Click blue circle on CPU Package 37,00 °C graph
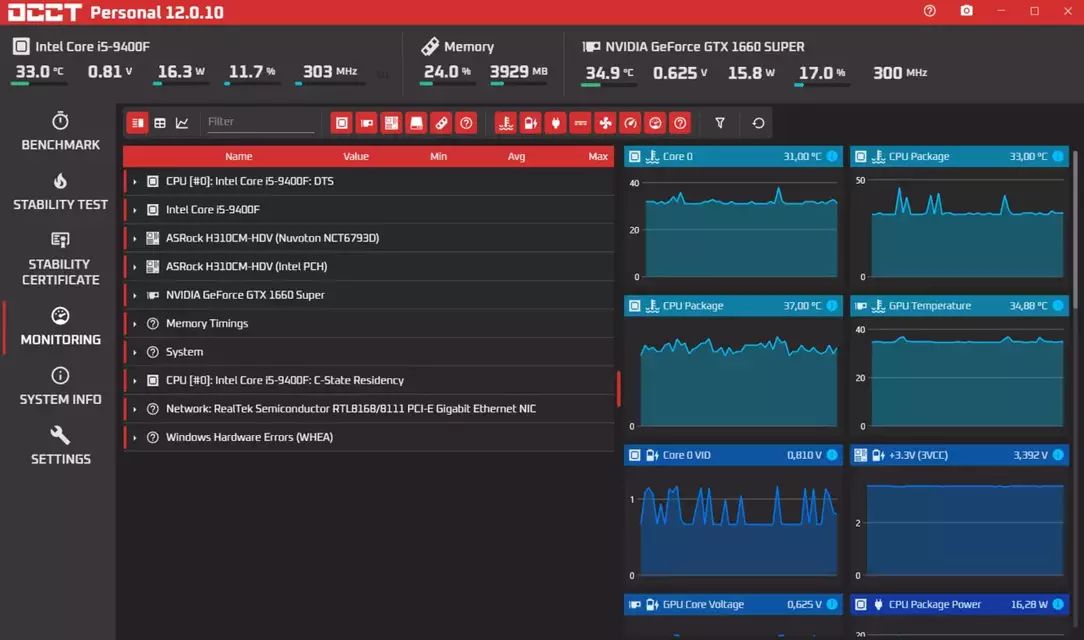Viewport: 1084px width, 640px height. [x=832, y=305]
